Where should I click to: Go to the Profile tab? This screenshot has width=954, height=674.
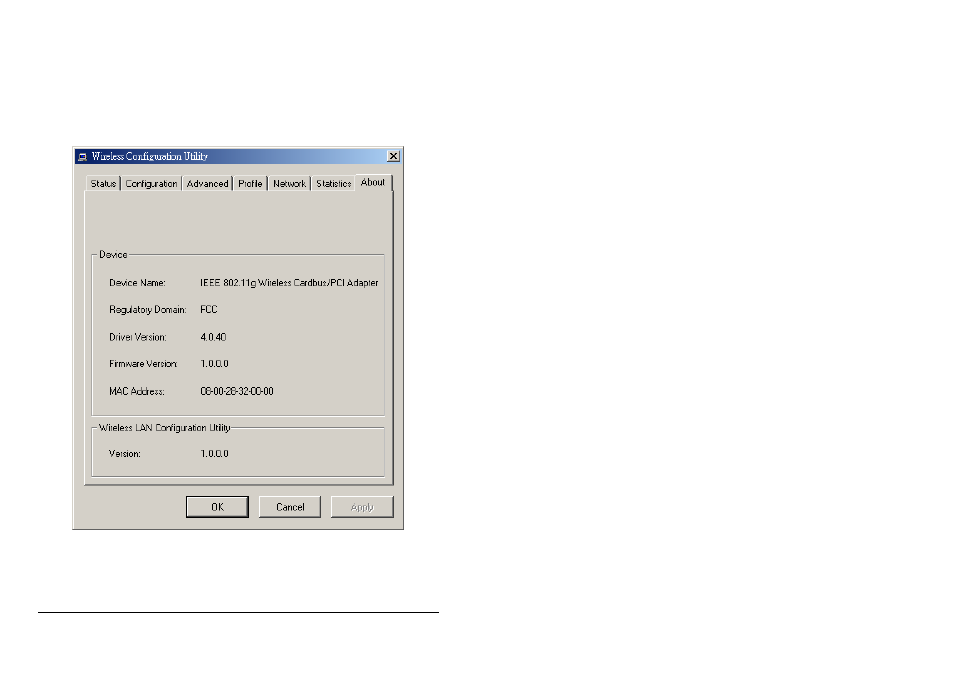250,183
